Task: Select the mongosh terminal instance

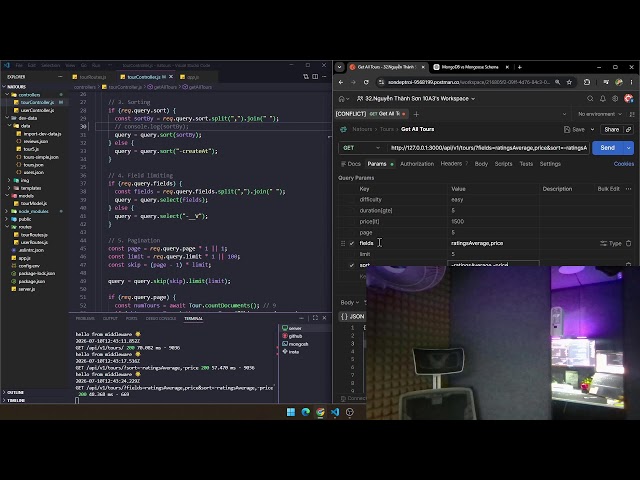Action: [x=298, y=344]
